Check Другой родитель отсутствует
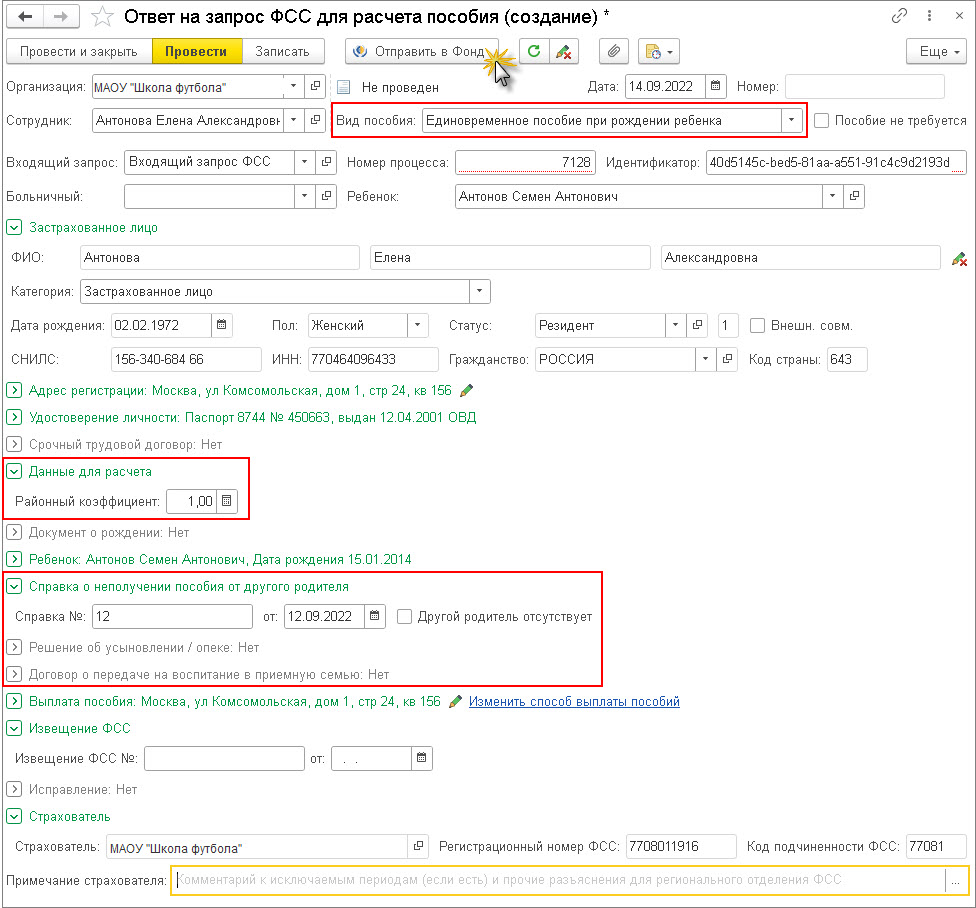The height and width of the screenshot is (908, 976). 405,616
